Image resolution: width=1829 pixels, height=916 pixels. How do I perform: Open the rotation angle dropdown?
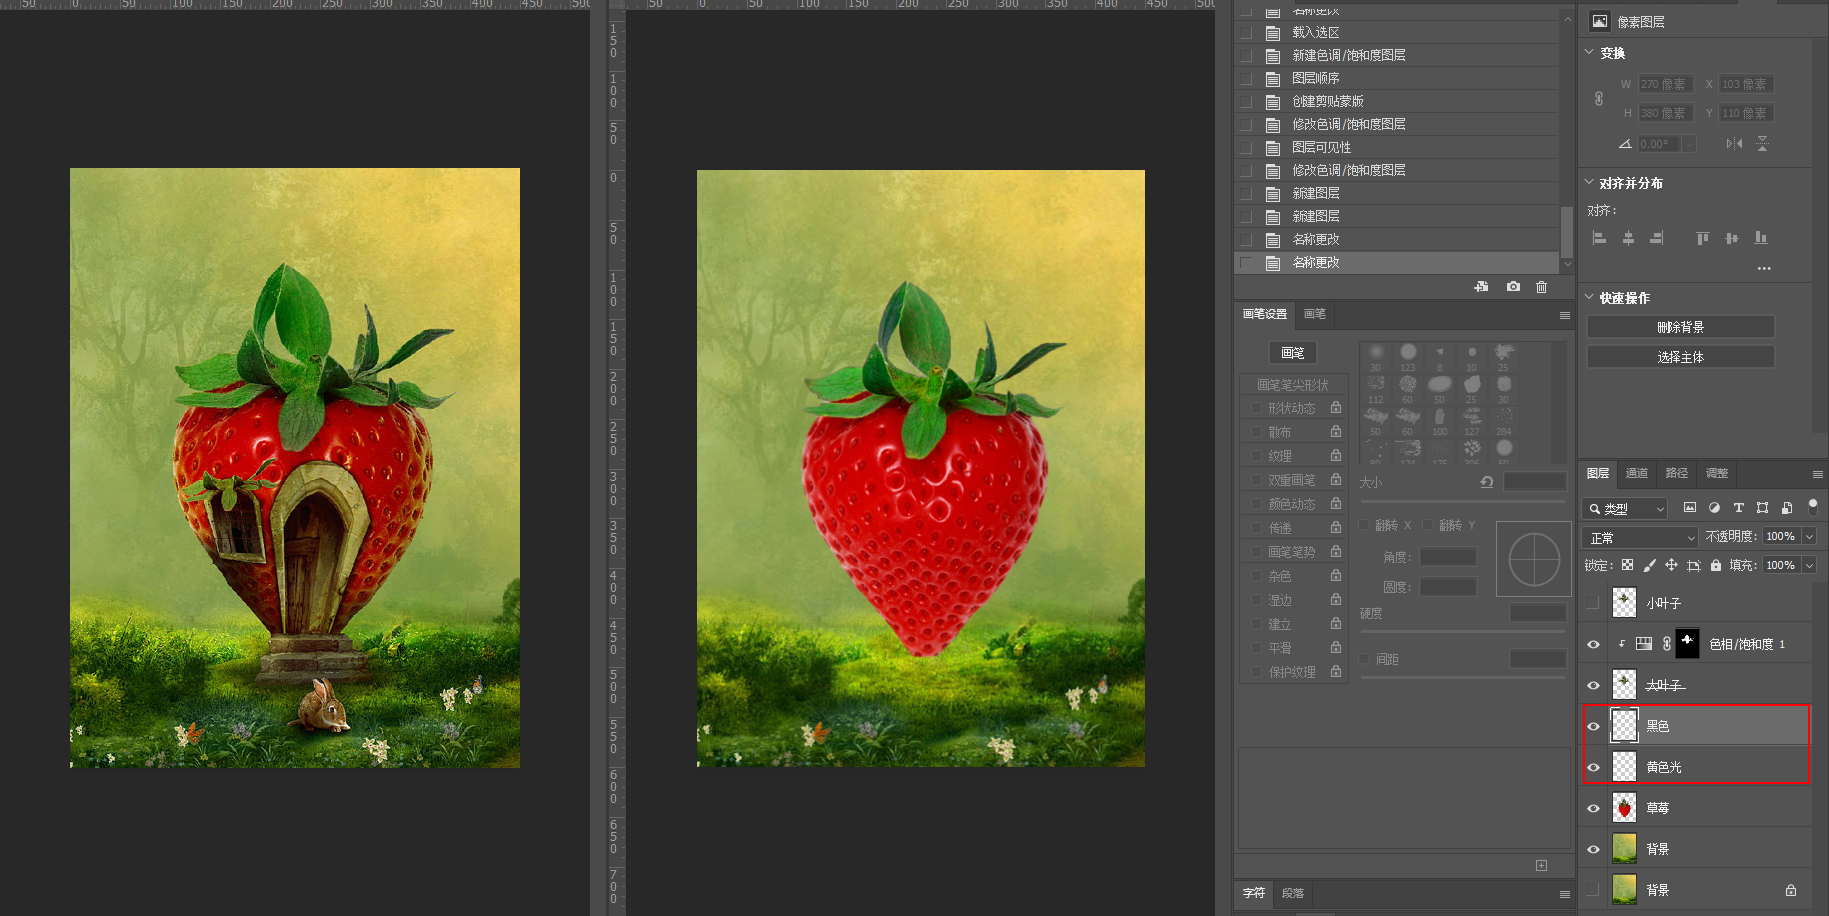coord(1690,144)
